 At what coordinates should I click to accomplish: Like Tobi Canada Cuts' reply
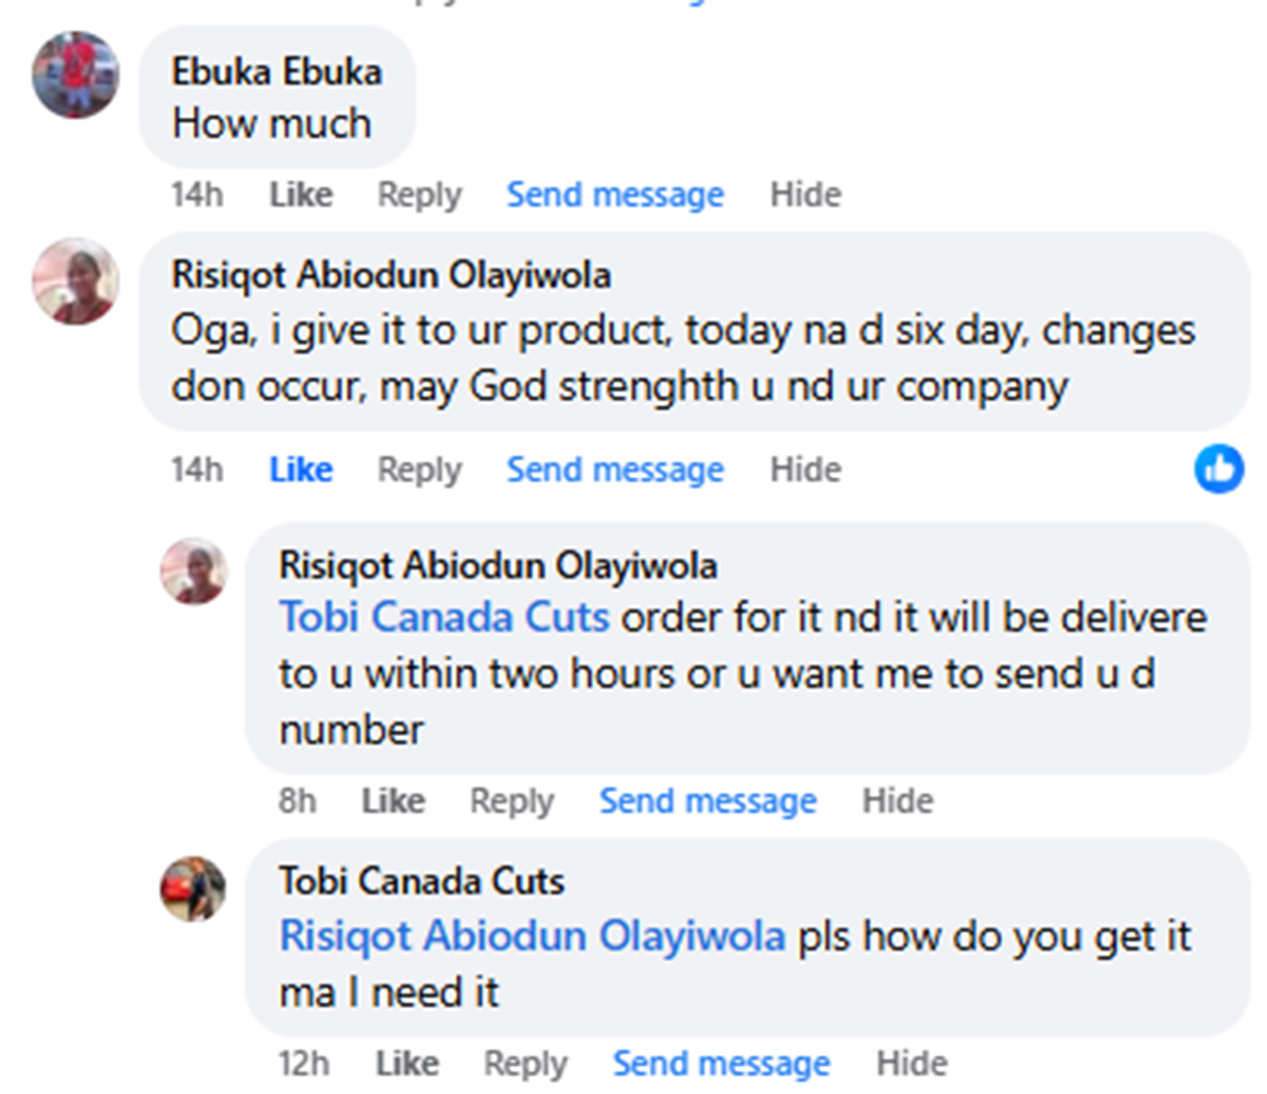[407, 1063]
